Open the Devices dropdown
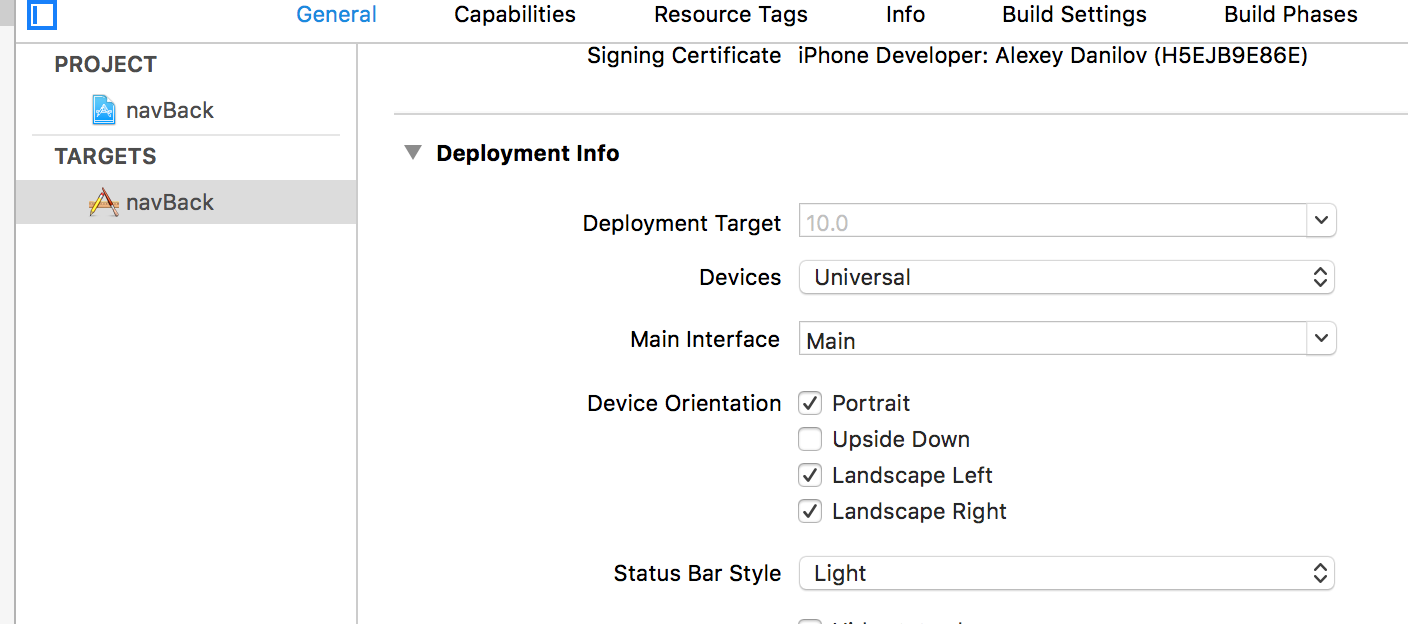 click(1322, 277)
